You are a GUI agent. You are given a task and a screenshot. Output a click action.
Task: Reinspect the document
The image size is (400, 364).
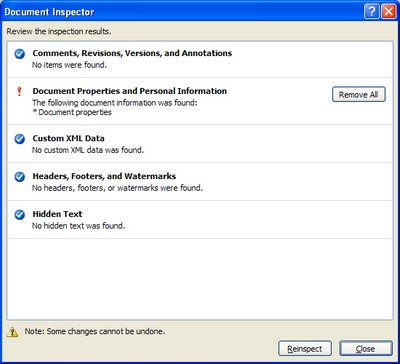tap(305, 349)
